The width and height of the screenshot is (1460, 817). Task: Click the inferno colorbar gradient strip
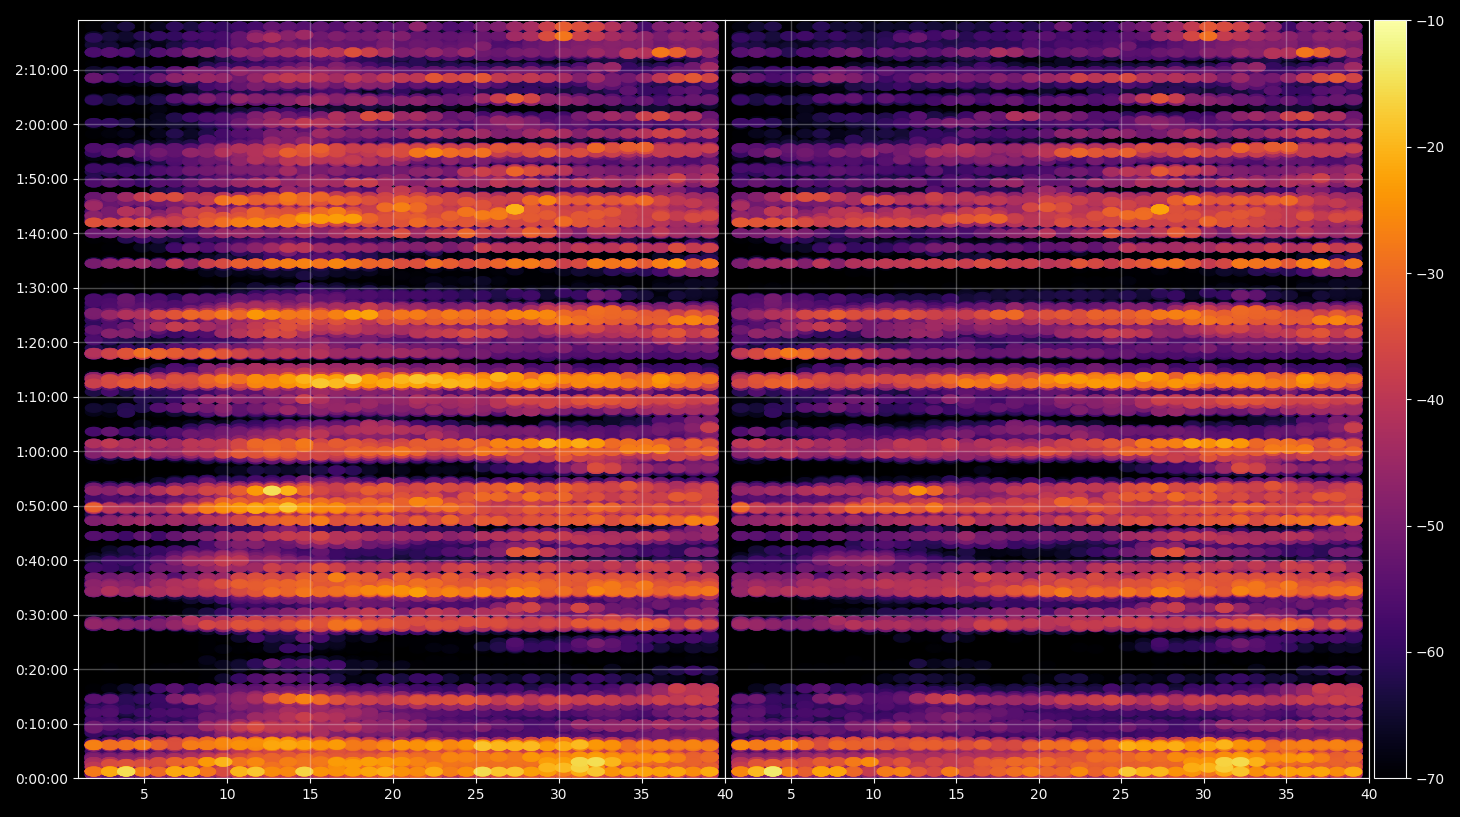pyautogui.click(x=1390, y=399)
